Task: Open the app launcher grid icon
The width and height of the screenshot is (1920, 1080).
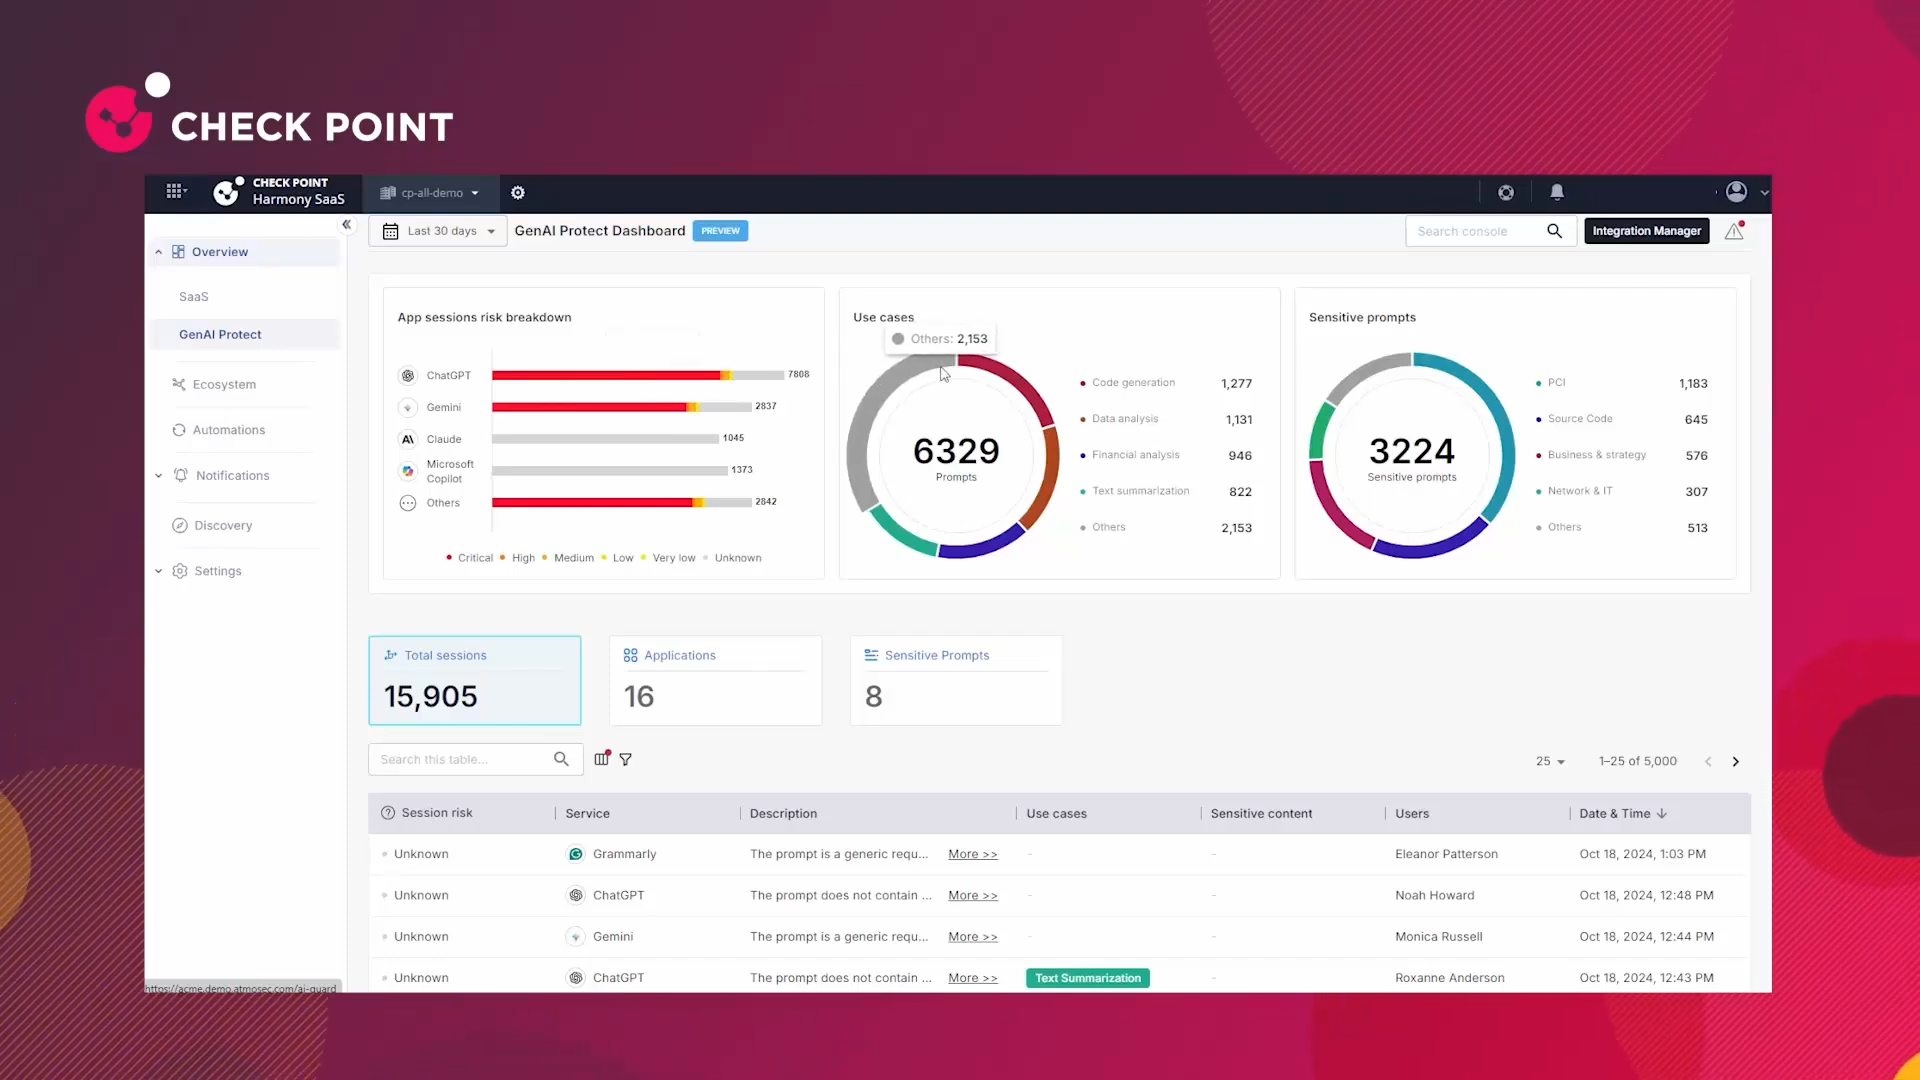Action: [176, 191]
